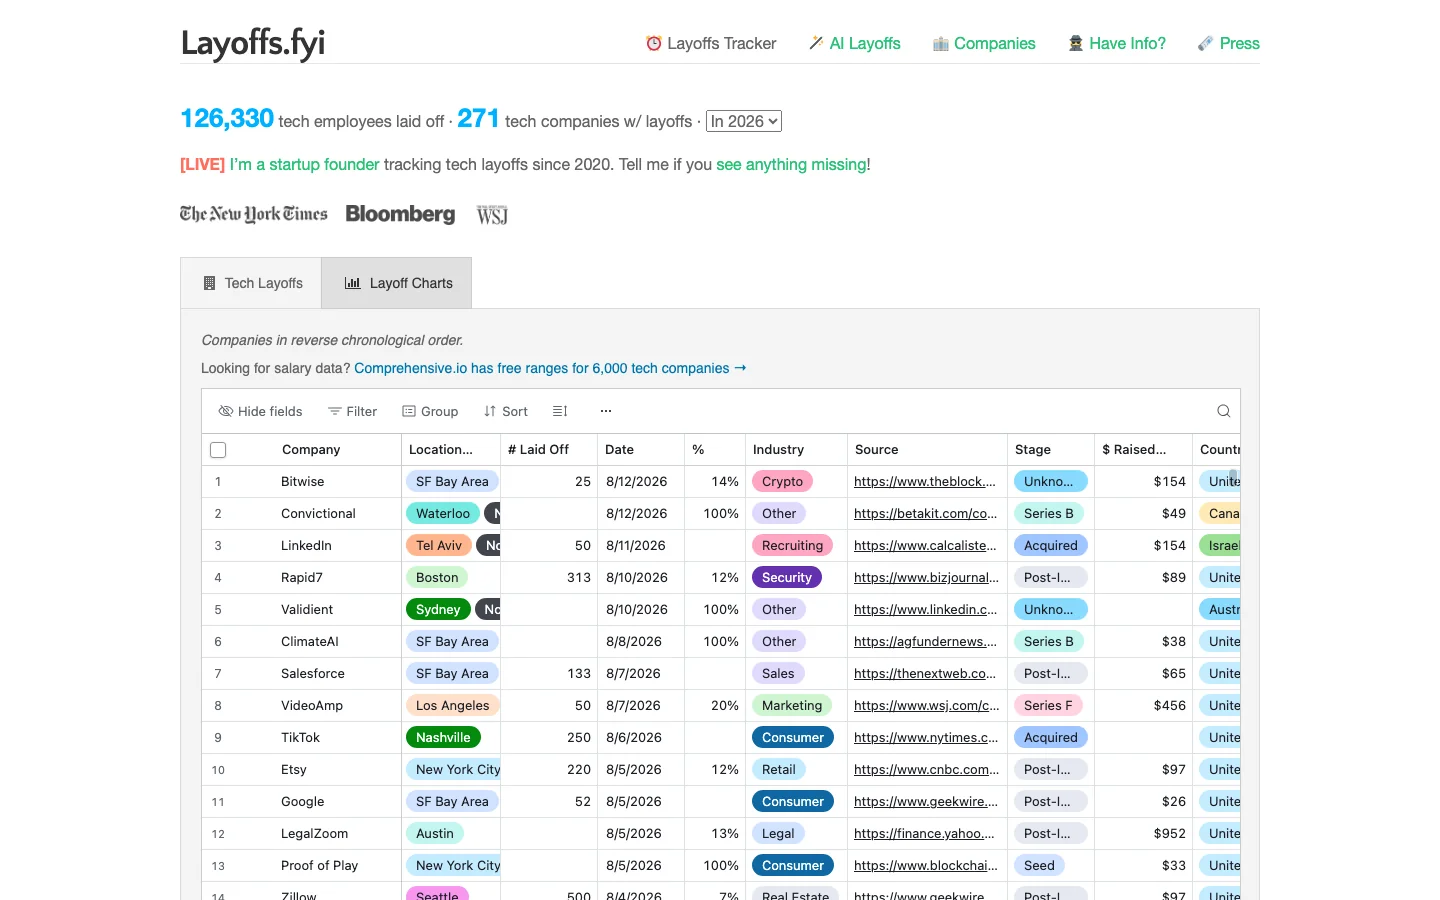Click the magic wand icon beside AI Layoffs
Viewport: 1440px width, 900px height.
(x=816, y=43)
